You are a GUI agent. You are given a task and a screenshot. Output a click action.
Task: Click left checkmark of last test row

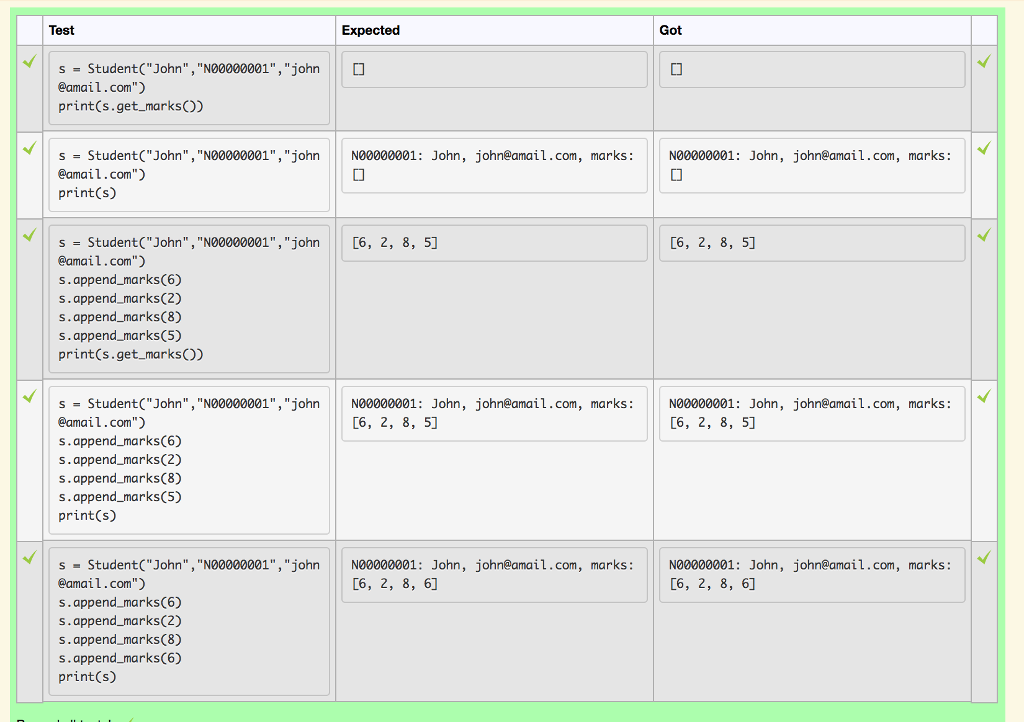[29, 557]
